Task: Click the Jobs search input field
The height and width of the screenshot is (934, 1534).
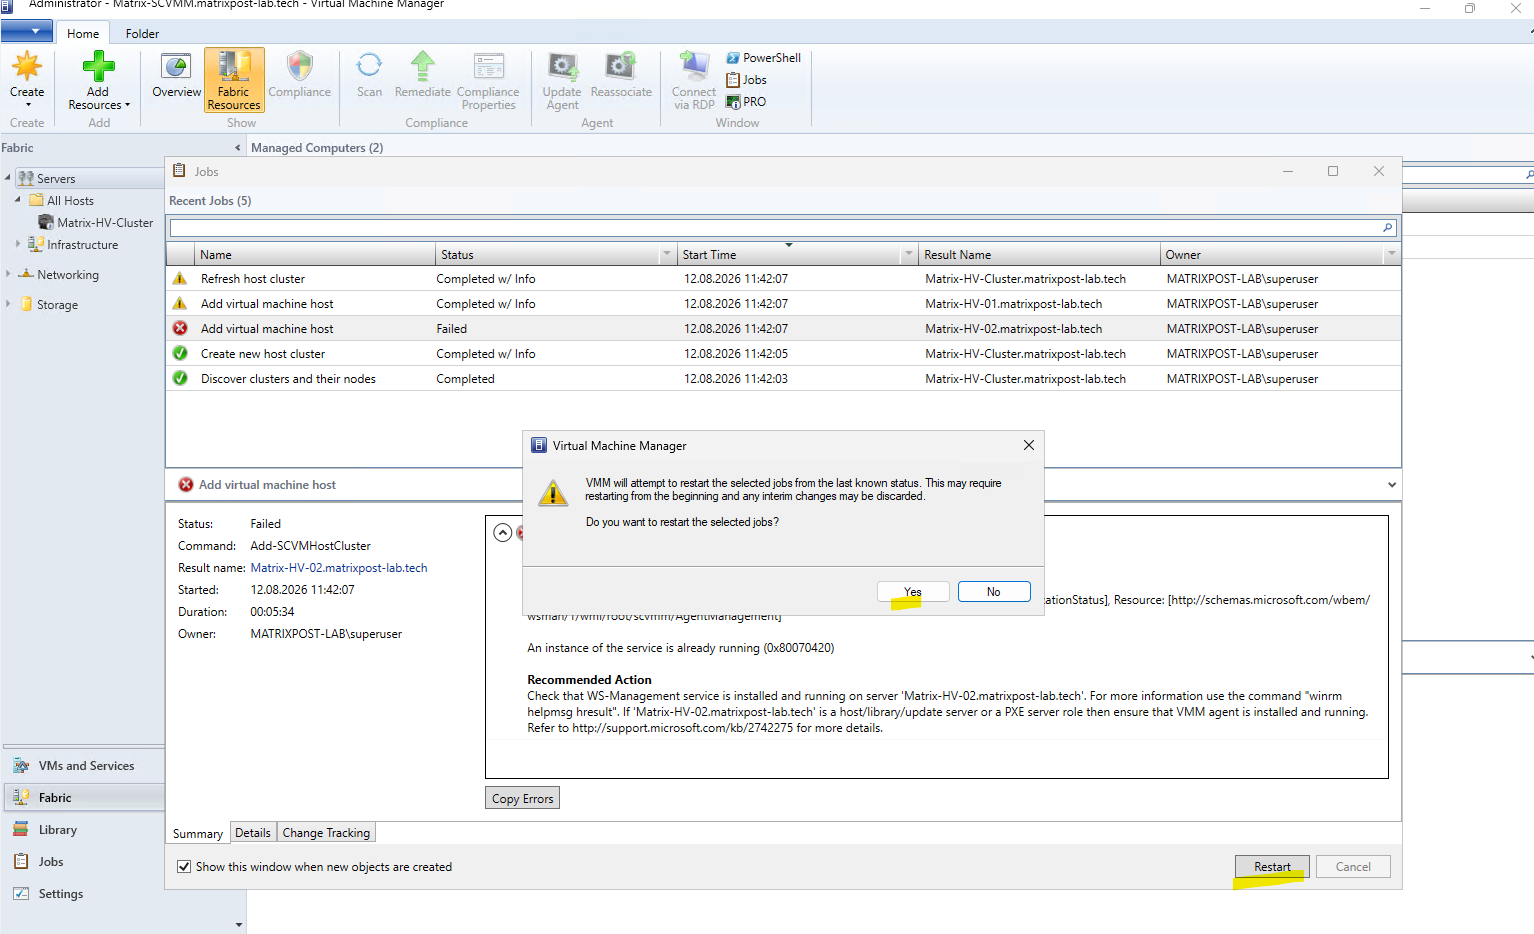Action: pyautogui.click(x=775, y=228)
